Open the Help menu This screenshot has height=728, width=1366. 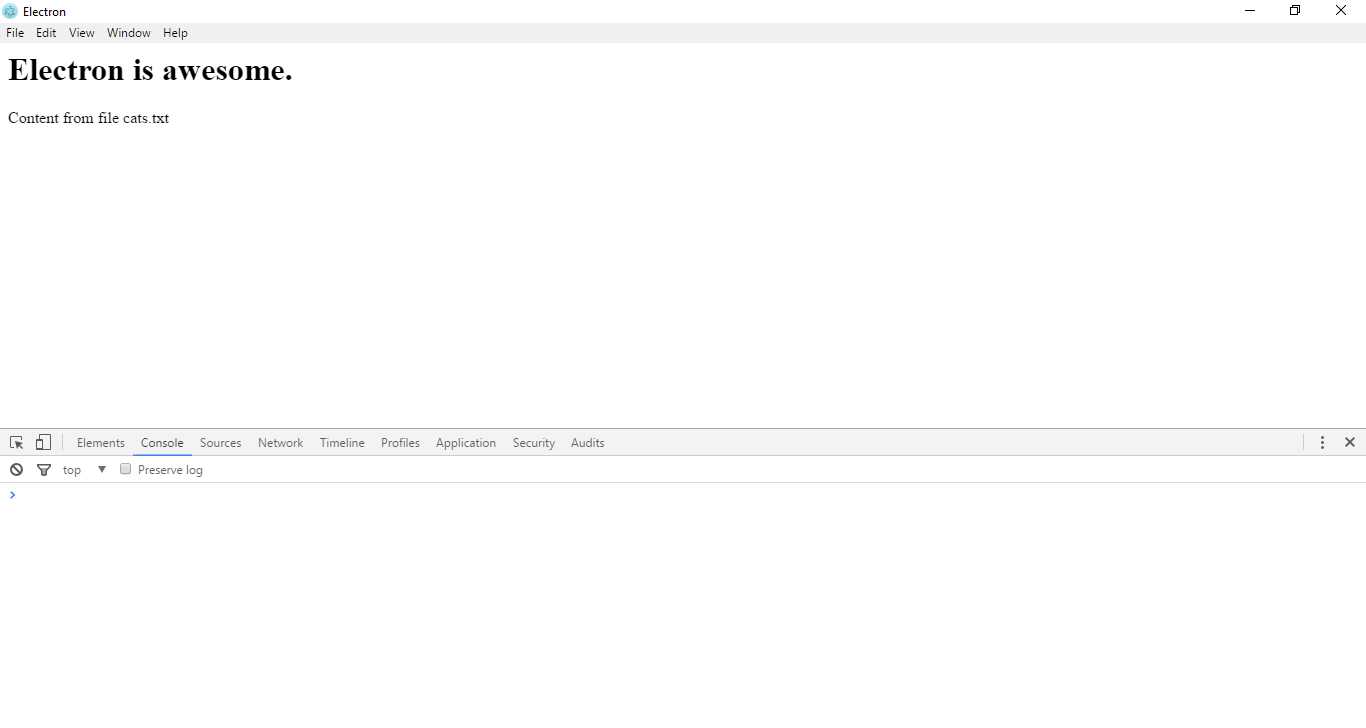[x=175, y=33]
